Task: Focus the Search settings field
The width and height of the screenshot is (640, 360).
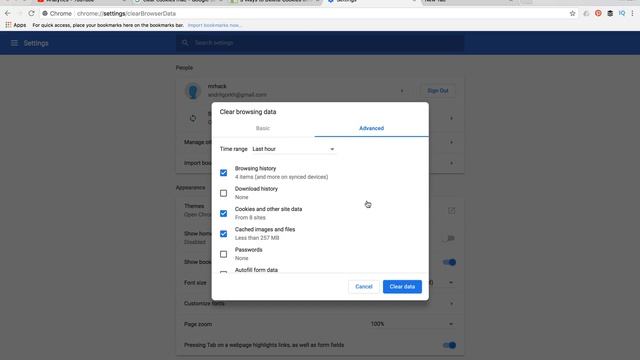Action: [320, 43]
